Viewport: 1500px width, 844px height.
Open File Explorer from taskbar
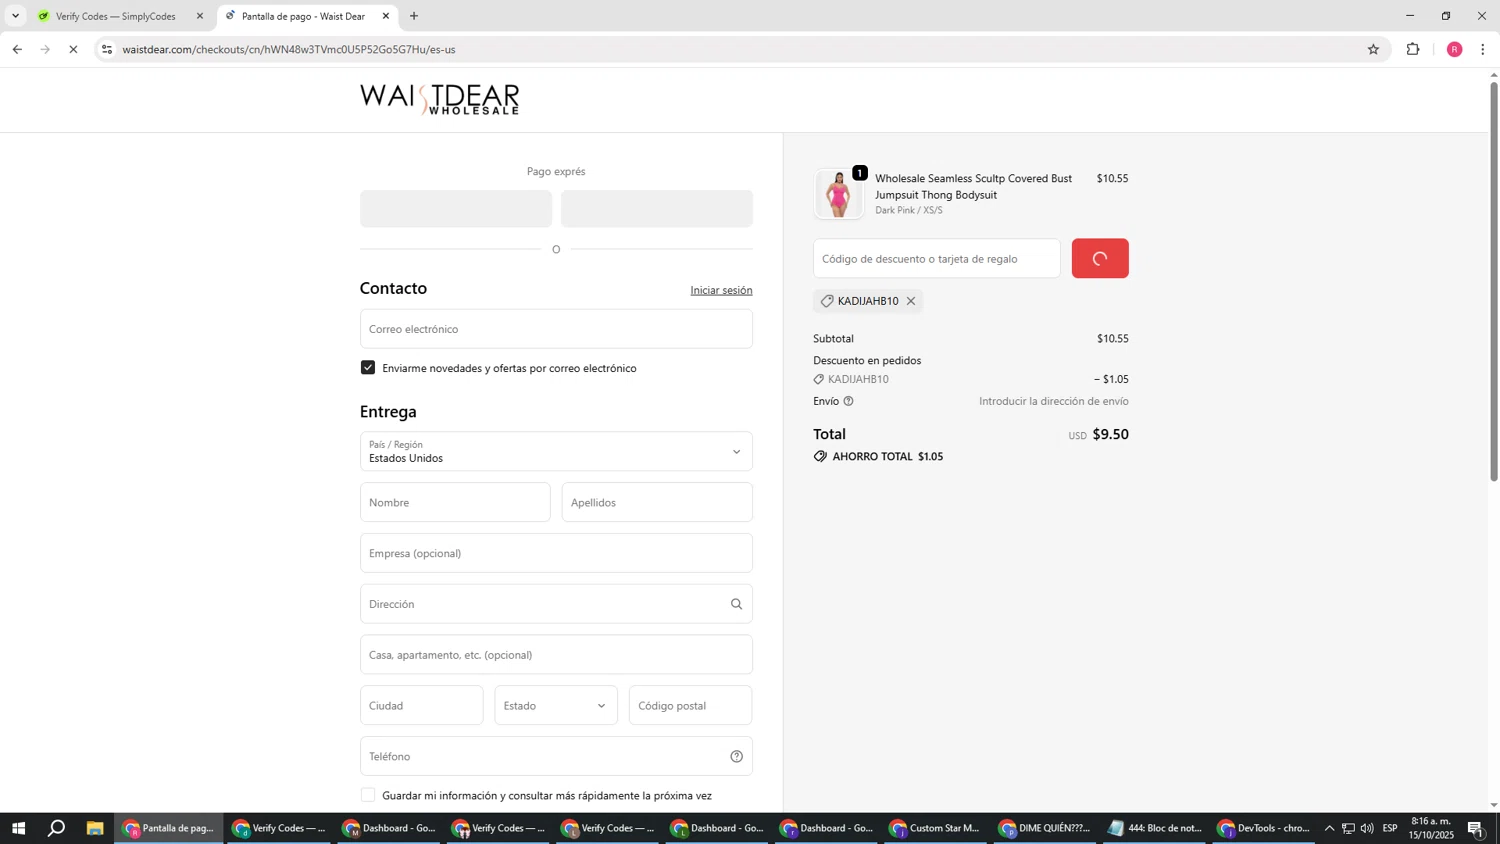coord(95,828)
